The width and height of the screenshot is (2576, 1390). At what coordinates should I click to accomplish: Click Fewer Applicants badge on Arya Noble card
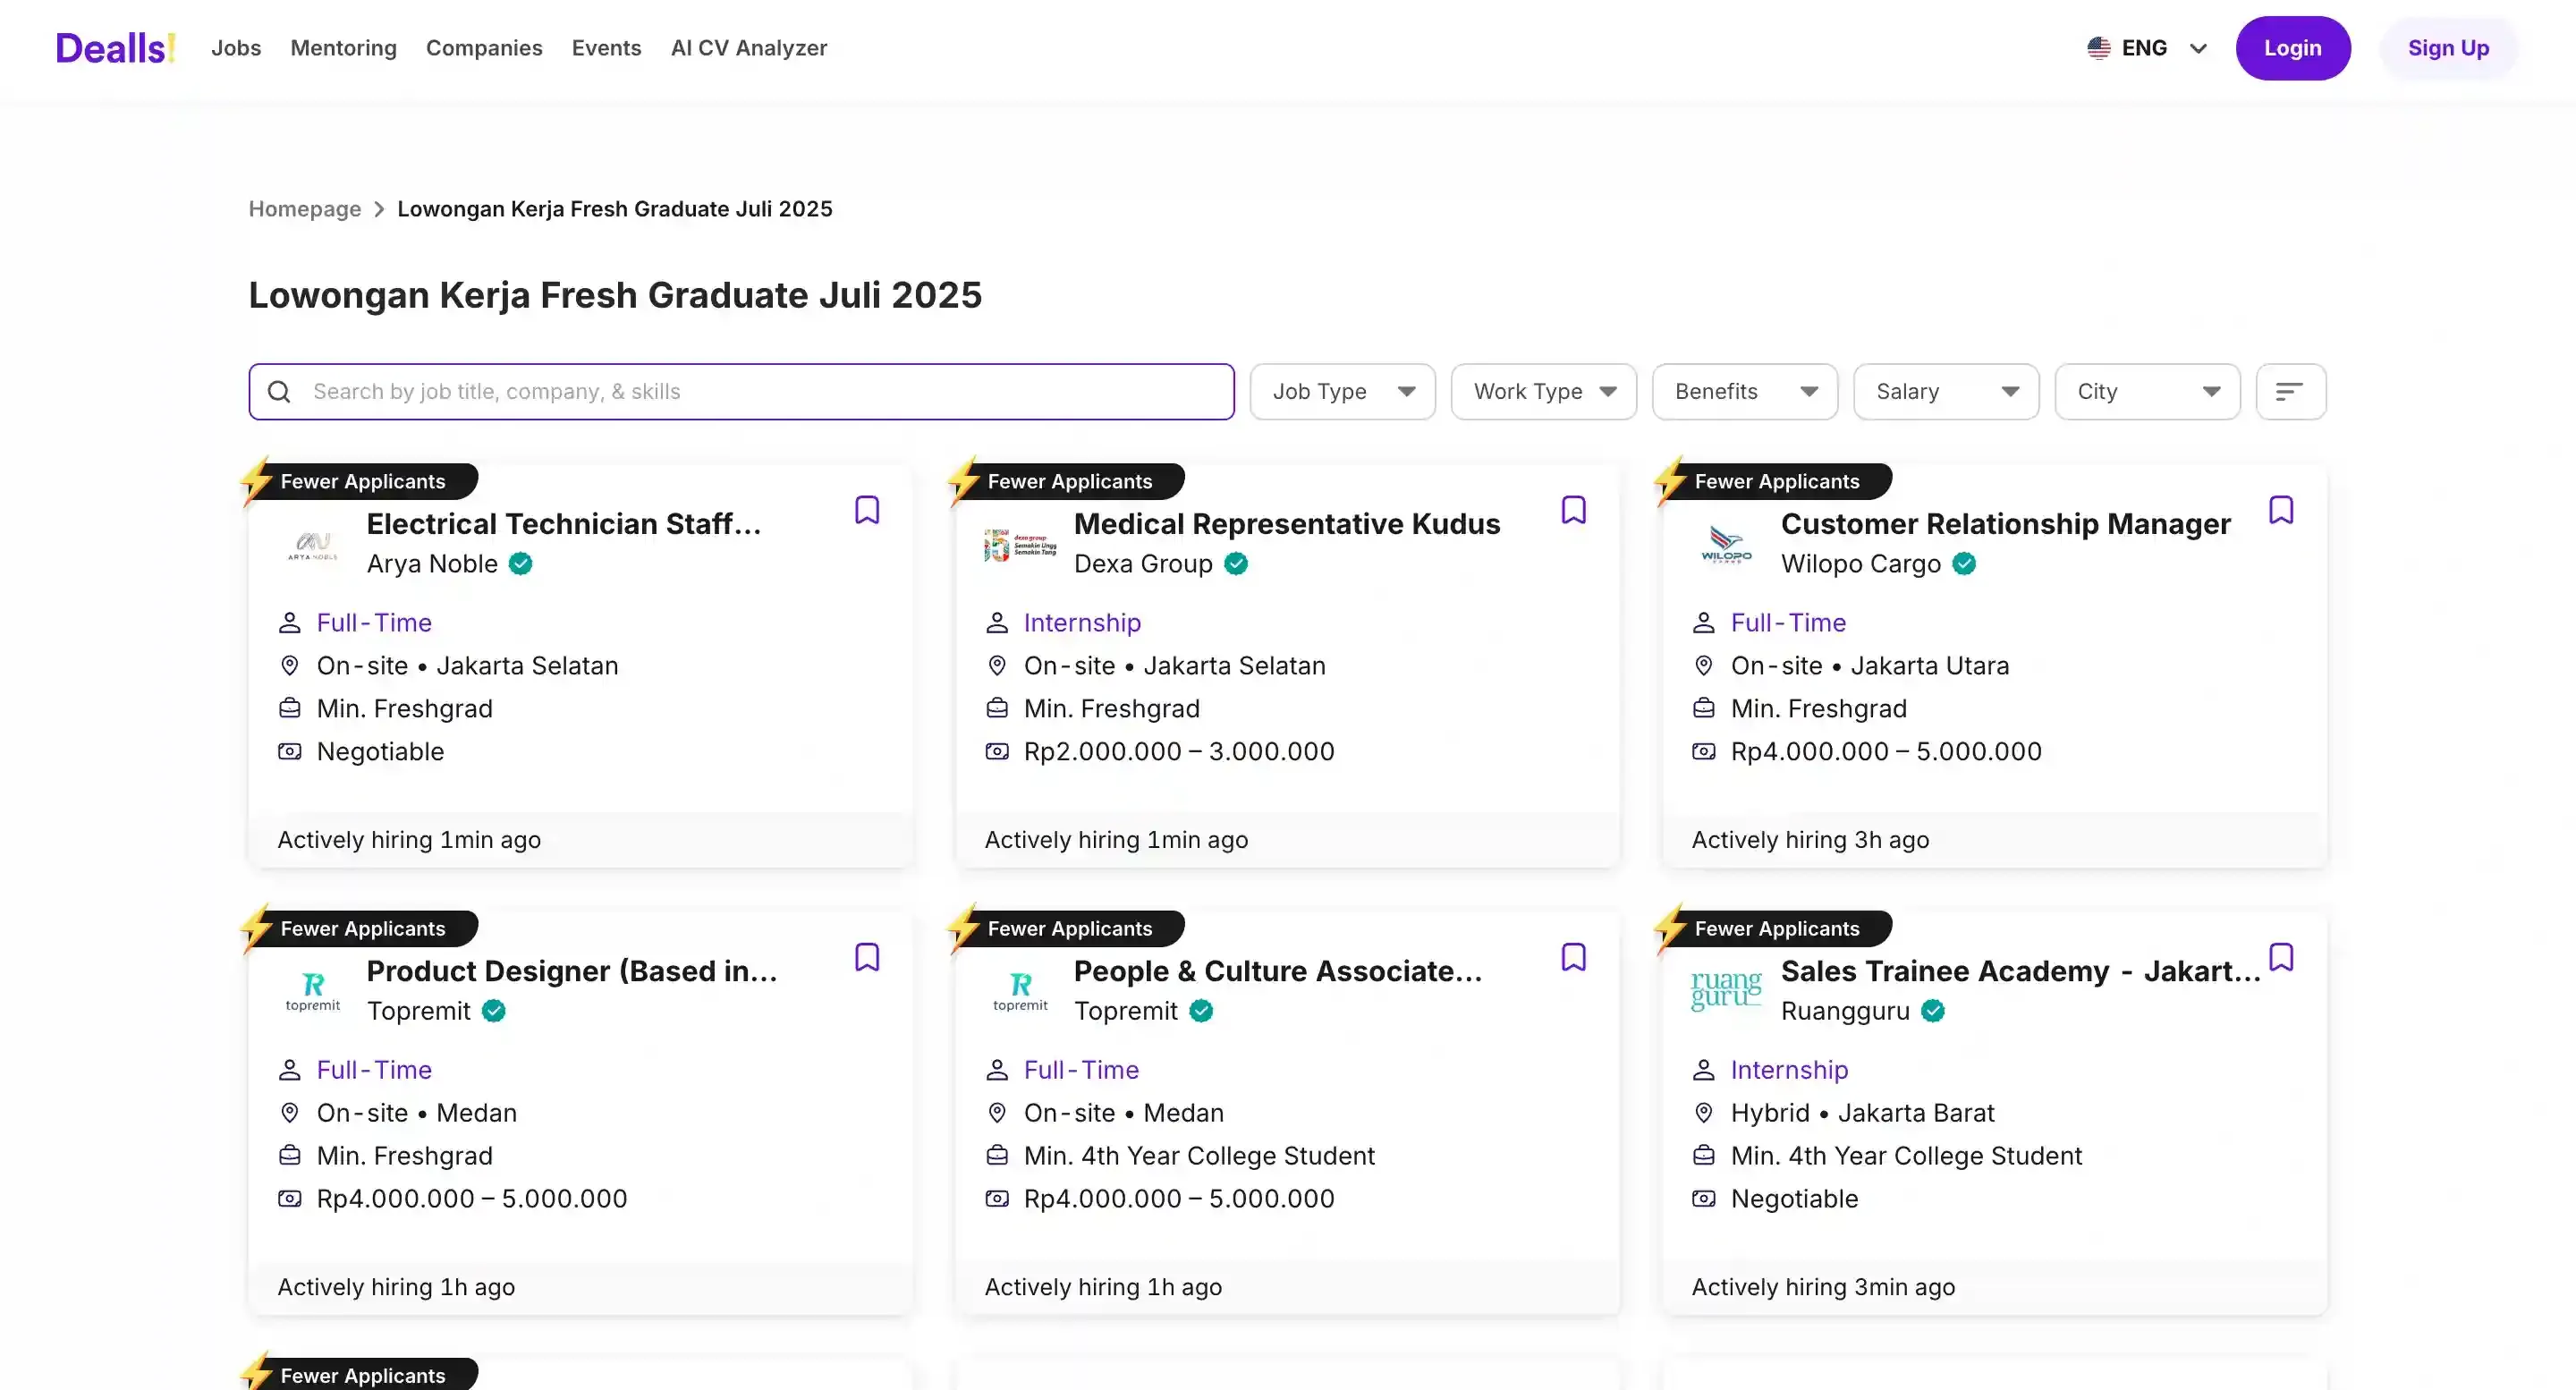pos(360,482)
